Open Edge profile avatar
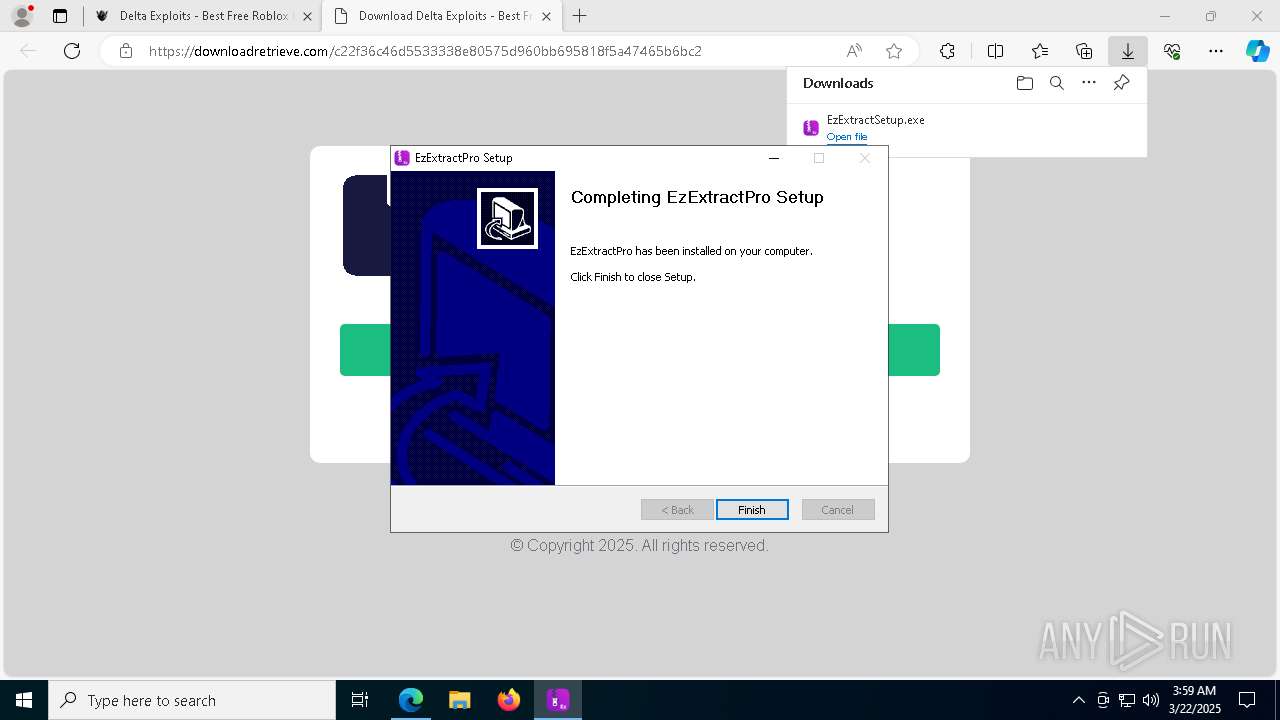1280x720 pixels. (x=21, y=16)
